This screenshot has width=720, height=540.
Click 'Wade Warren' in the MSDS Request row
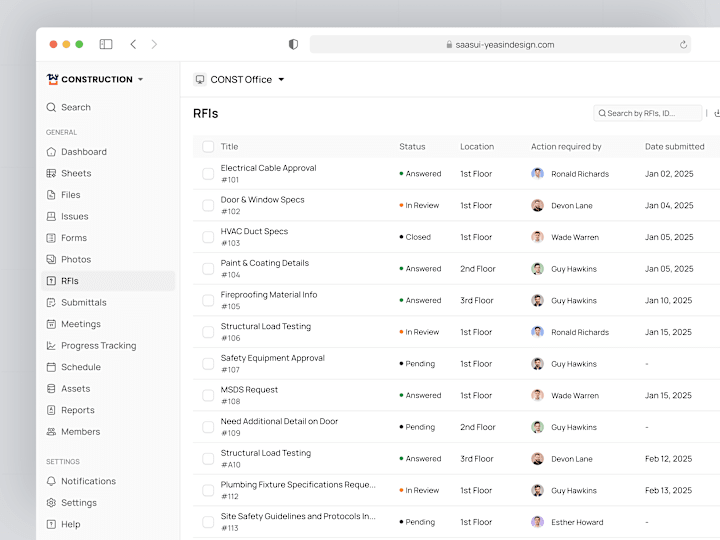click(575, 395)
